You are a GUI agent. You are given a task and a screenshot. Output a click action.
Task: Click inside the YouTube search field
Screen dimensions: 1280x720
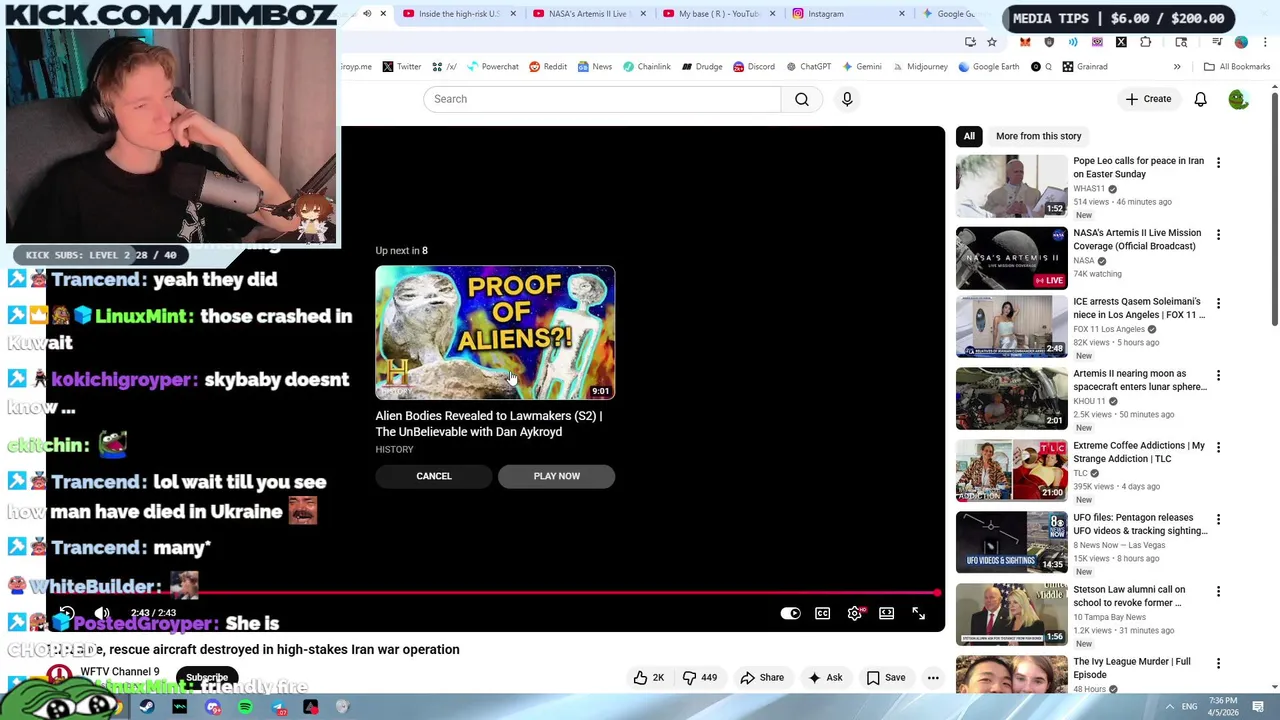pos(602,99)
